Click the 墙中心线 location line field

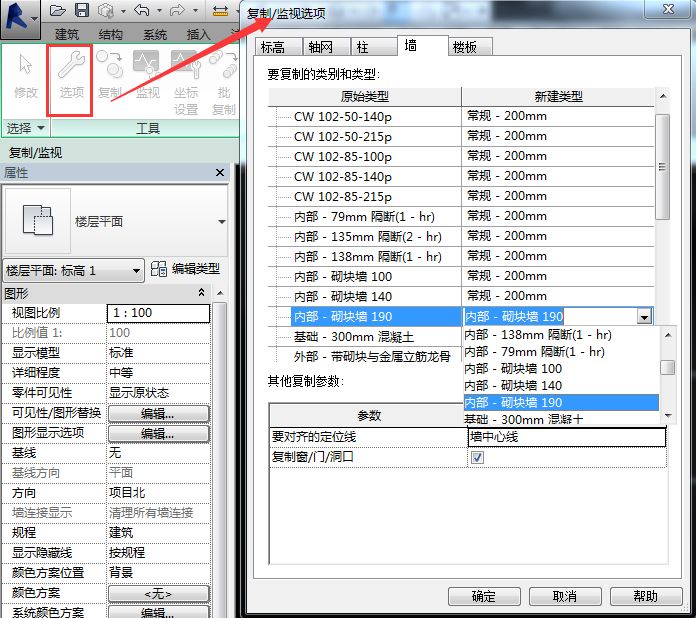pos(567,437)
